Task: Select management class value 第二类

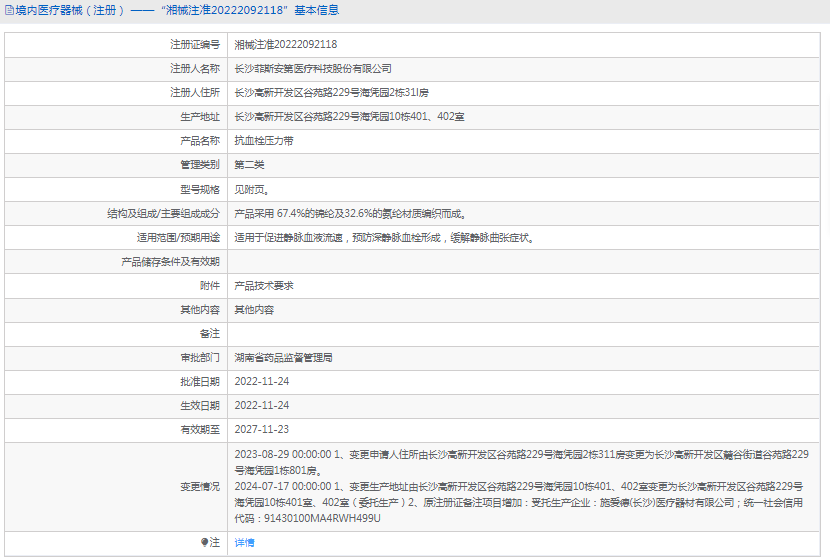Action: tap(249, 165)
